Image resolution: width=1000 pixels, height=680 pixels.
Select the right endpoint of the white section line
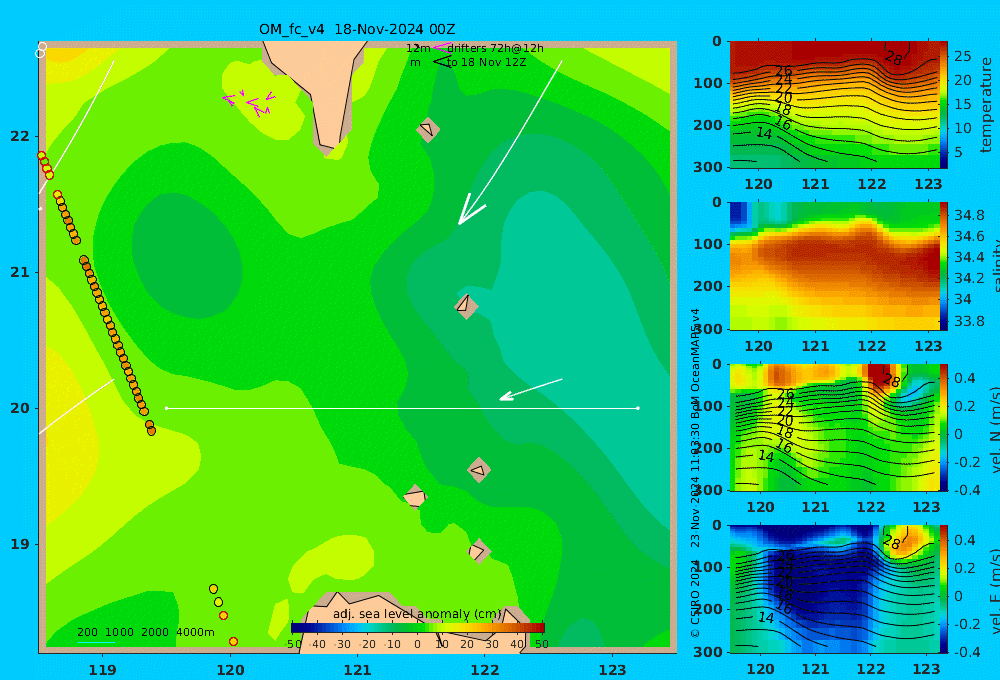click(638, 408)
